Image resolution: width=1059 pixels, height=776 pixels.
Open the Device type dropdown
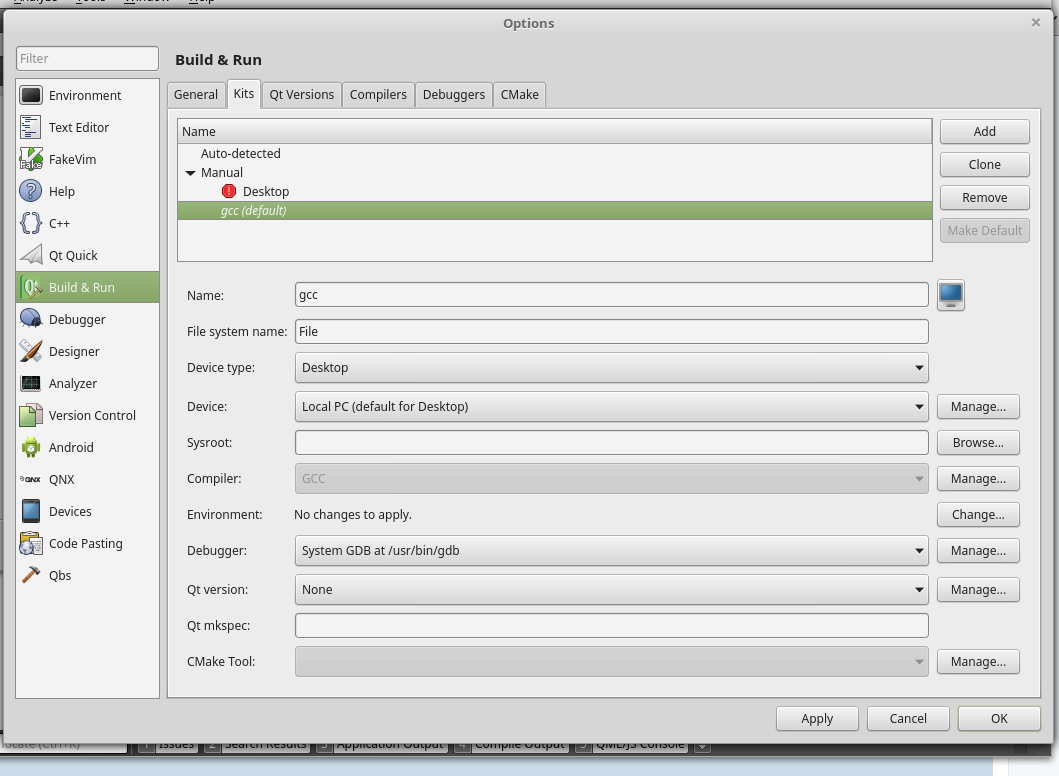pyautogui.click(x=611, y=368)
